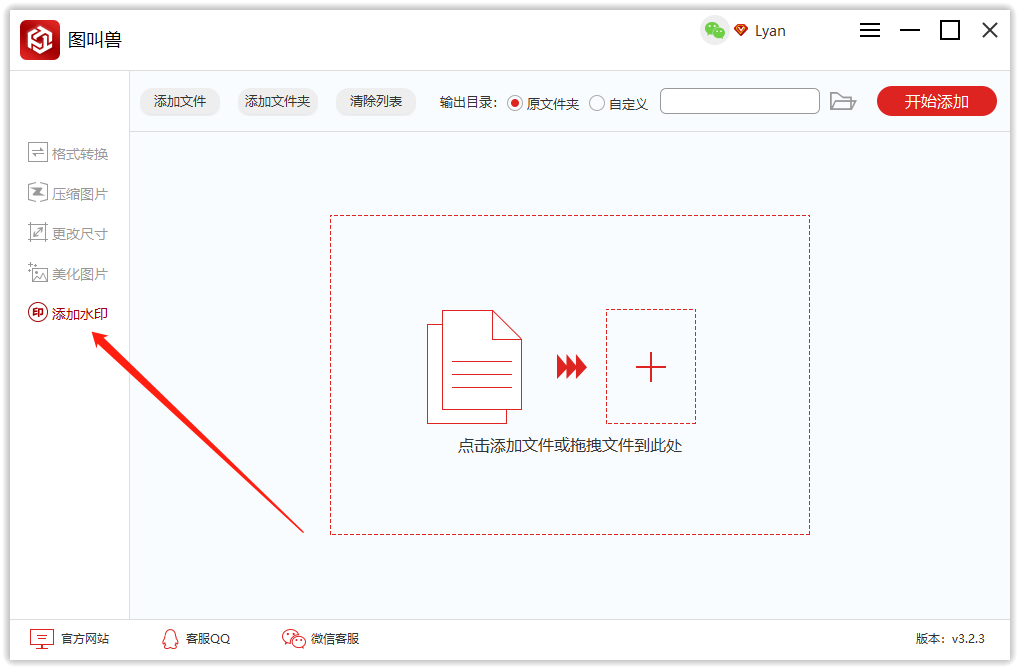Click the 添加文件夹 add folder button
Image resolution: width=1020 pixels, height=670 pixels.
click(276, 101)
